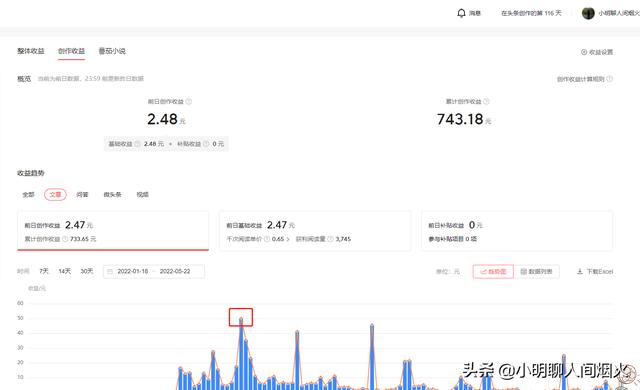Open the 2022-01-18 start date picker

point(133,271)
